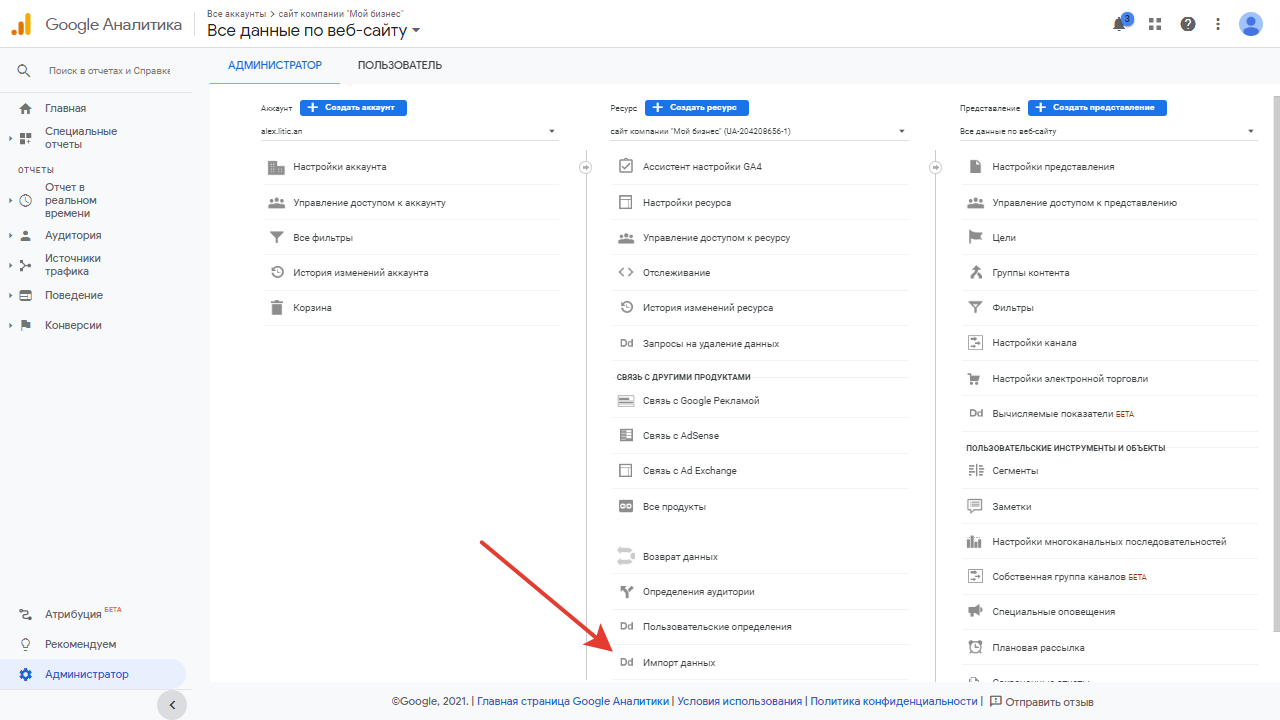
Task: Click the Home icon labeled Главная
Action: [x=25, y=108]
